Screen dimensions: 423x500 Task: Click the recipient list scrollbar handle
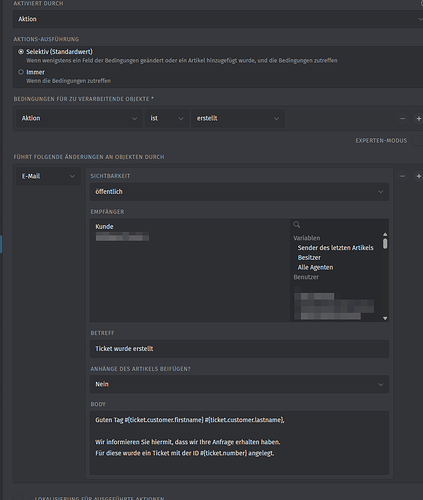point(385,243)
